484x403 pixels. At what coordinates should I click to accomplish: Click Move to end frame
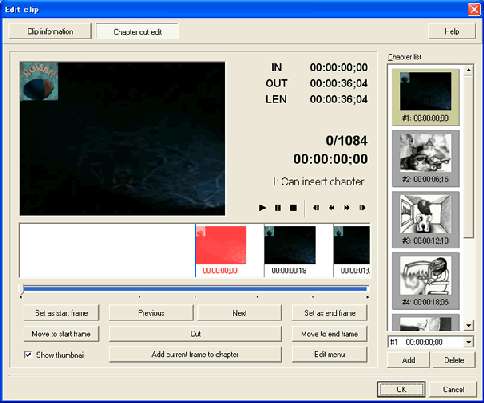pyautogui.click(x=330, y=334)
